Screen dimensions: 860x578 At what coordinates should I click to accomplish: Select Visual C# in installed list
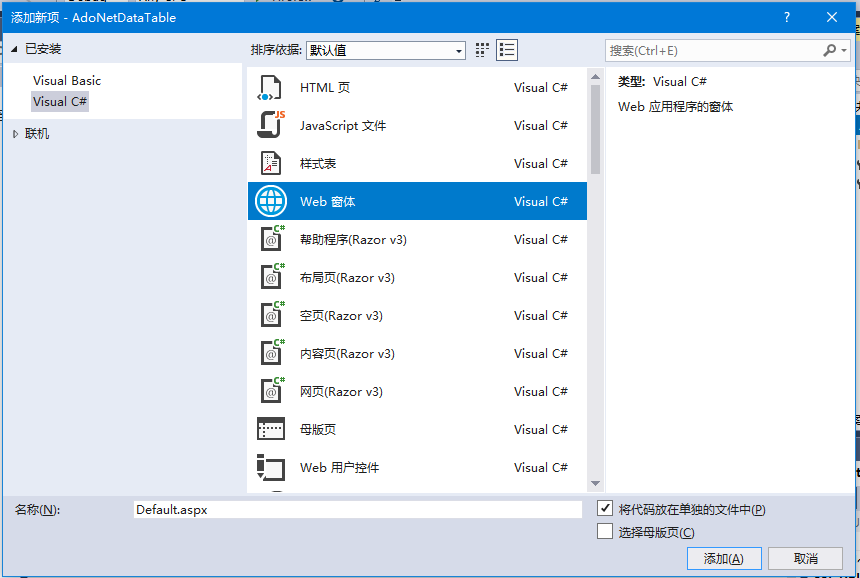pyautogui.click(x=60, y=102)
